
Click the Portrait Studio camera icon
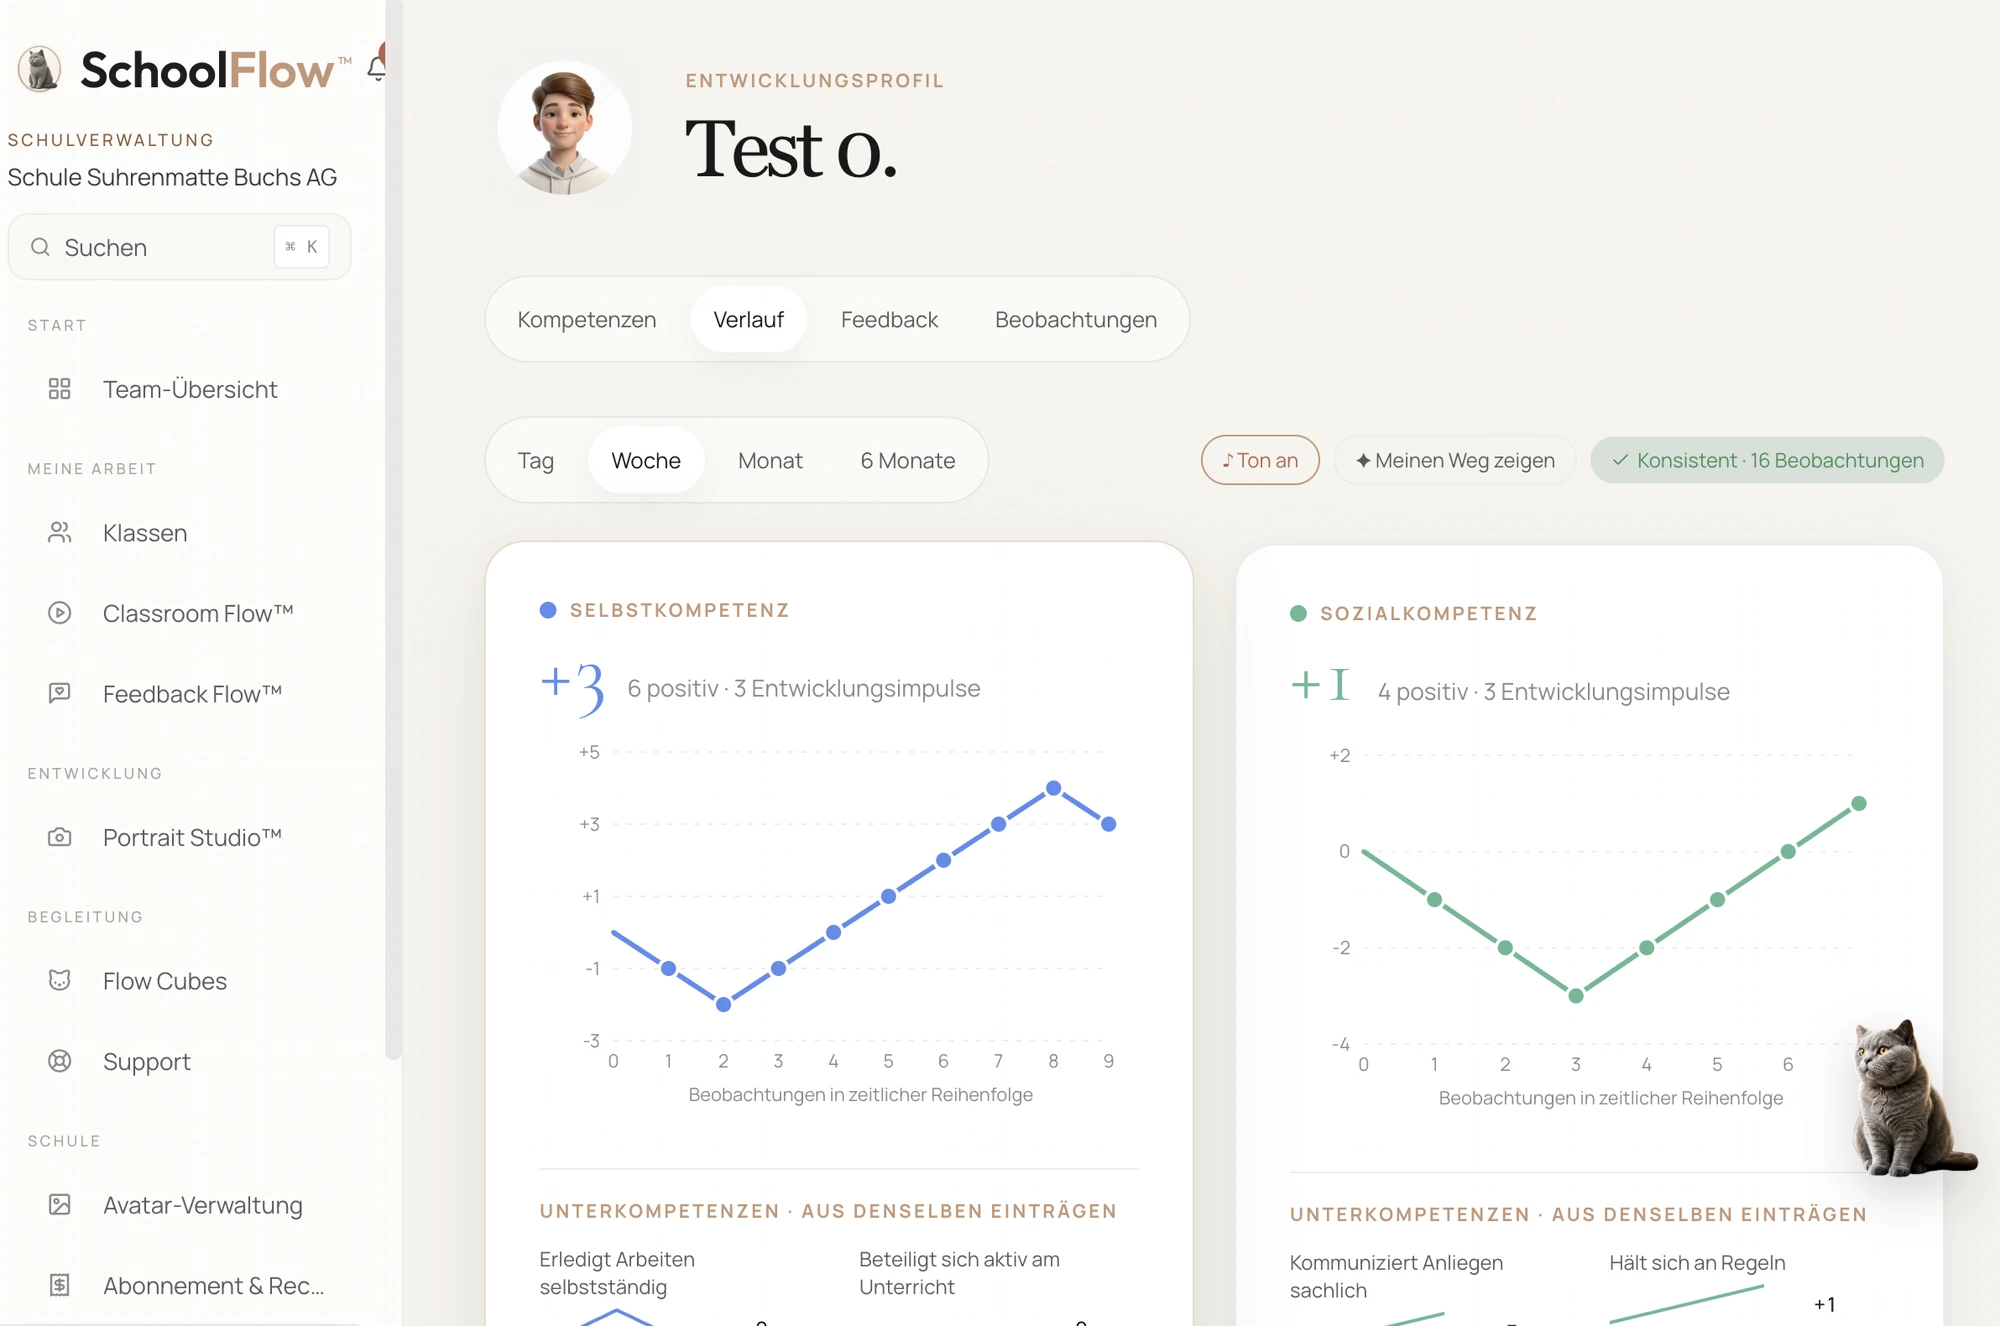(60, 837)
